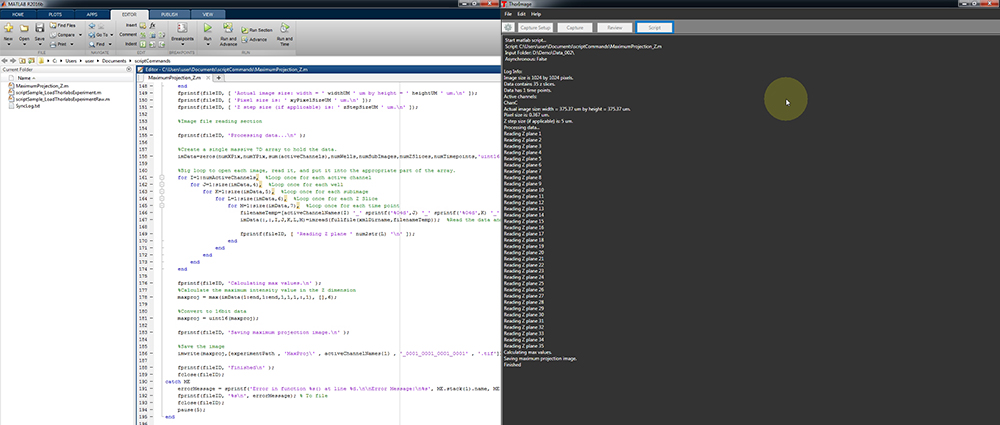The height and width of the screenshot is (425, 1000).
Task: Click the Comment percent icon
Action: pos(143,34)
